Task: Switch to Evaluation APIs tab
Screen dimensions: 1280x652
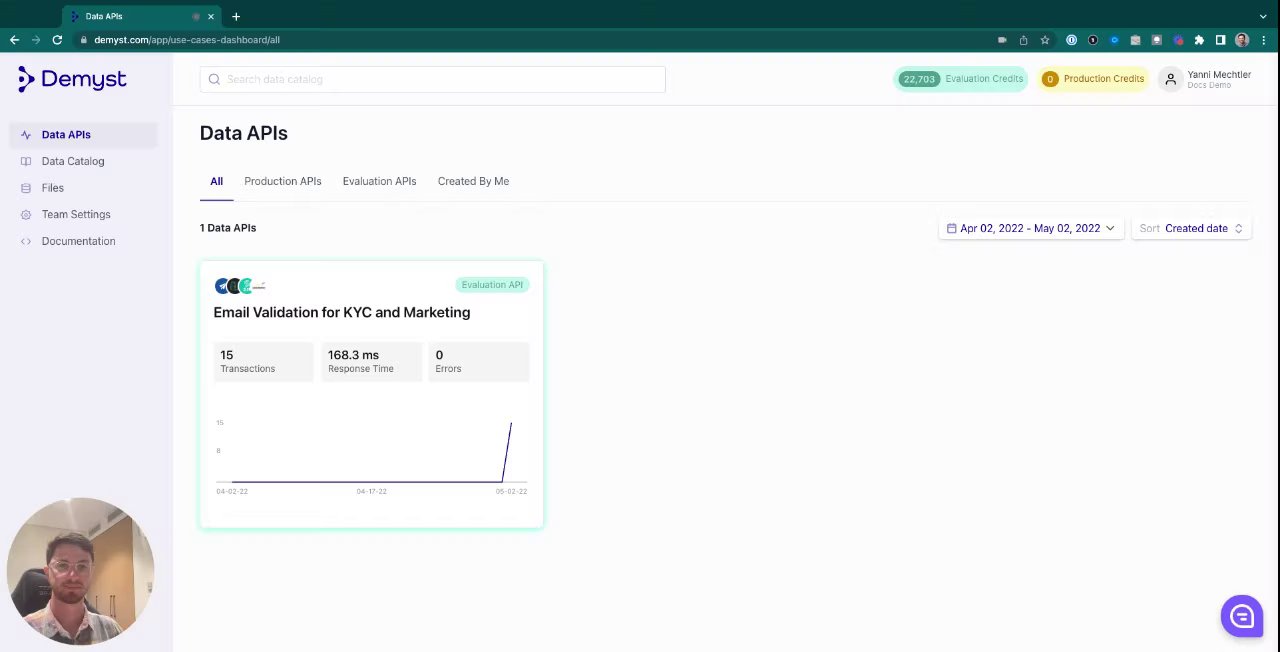Action: tap(379, 181)
